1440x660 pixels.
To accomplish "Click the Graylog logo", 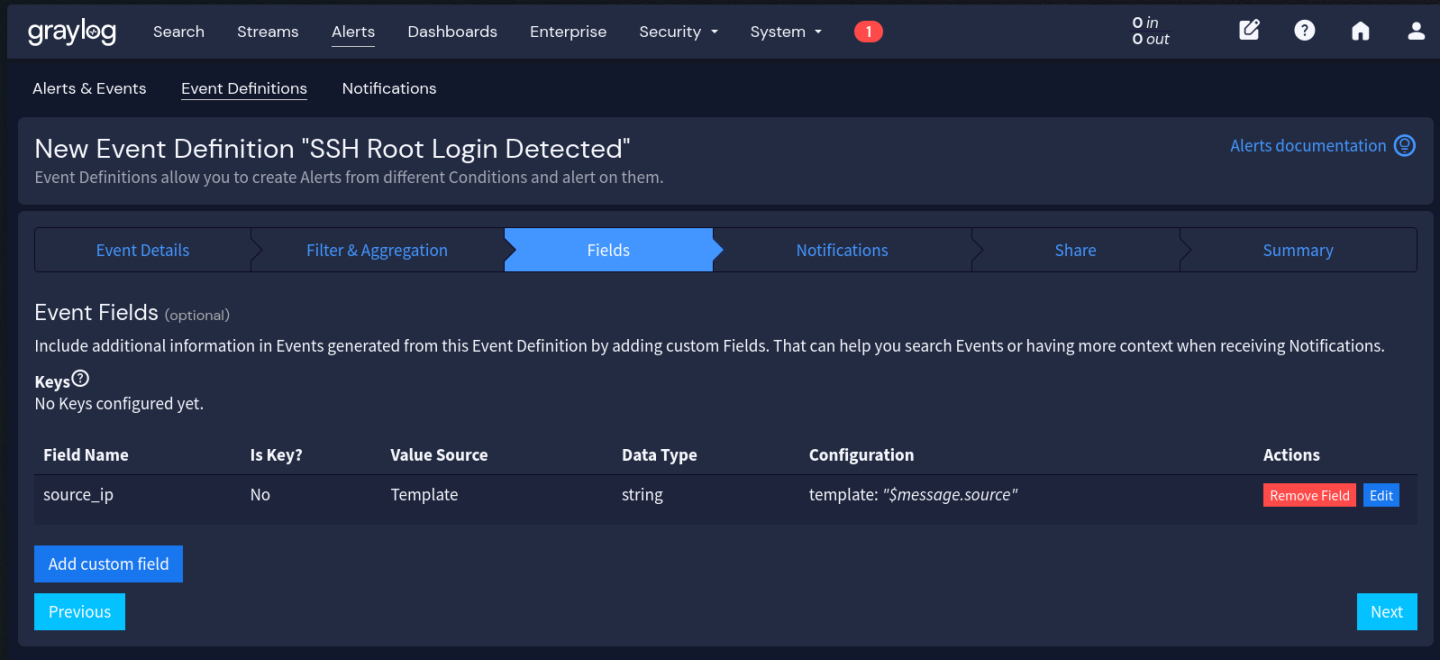I will [x=72, y=31].
